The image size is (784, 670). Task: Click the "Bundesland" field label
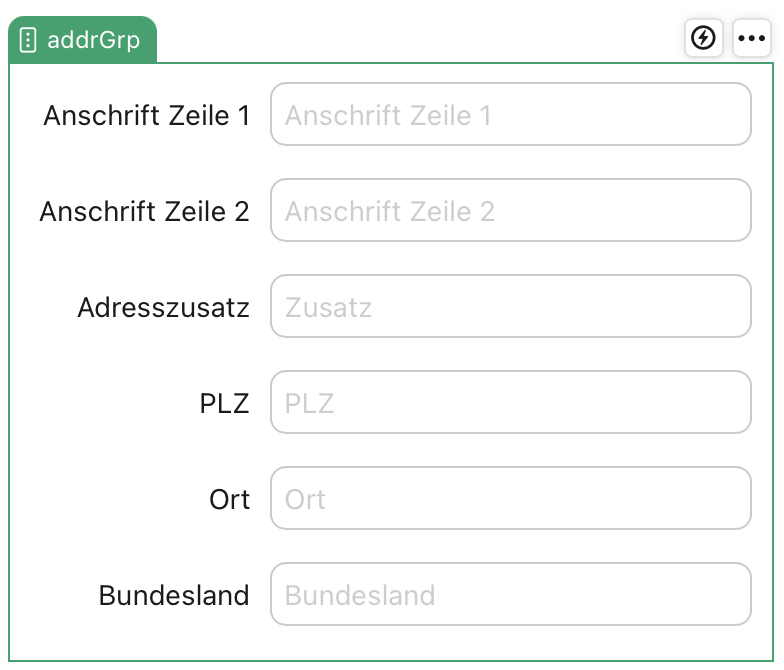pos(173,595)
